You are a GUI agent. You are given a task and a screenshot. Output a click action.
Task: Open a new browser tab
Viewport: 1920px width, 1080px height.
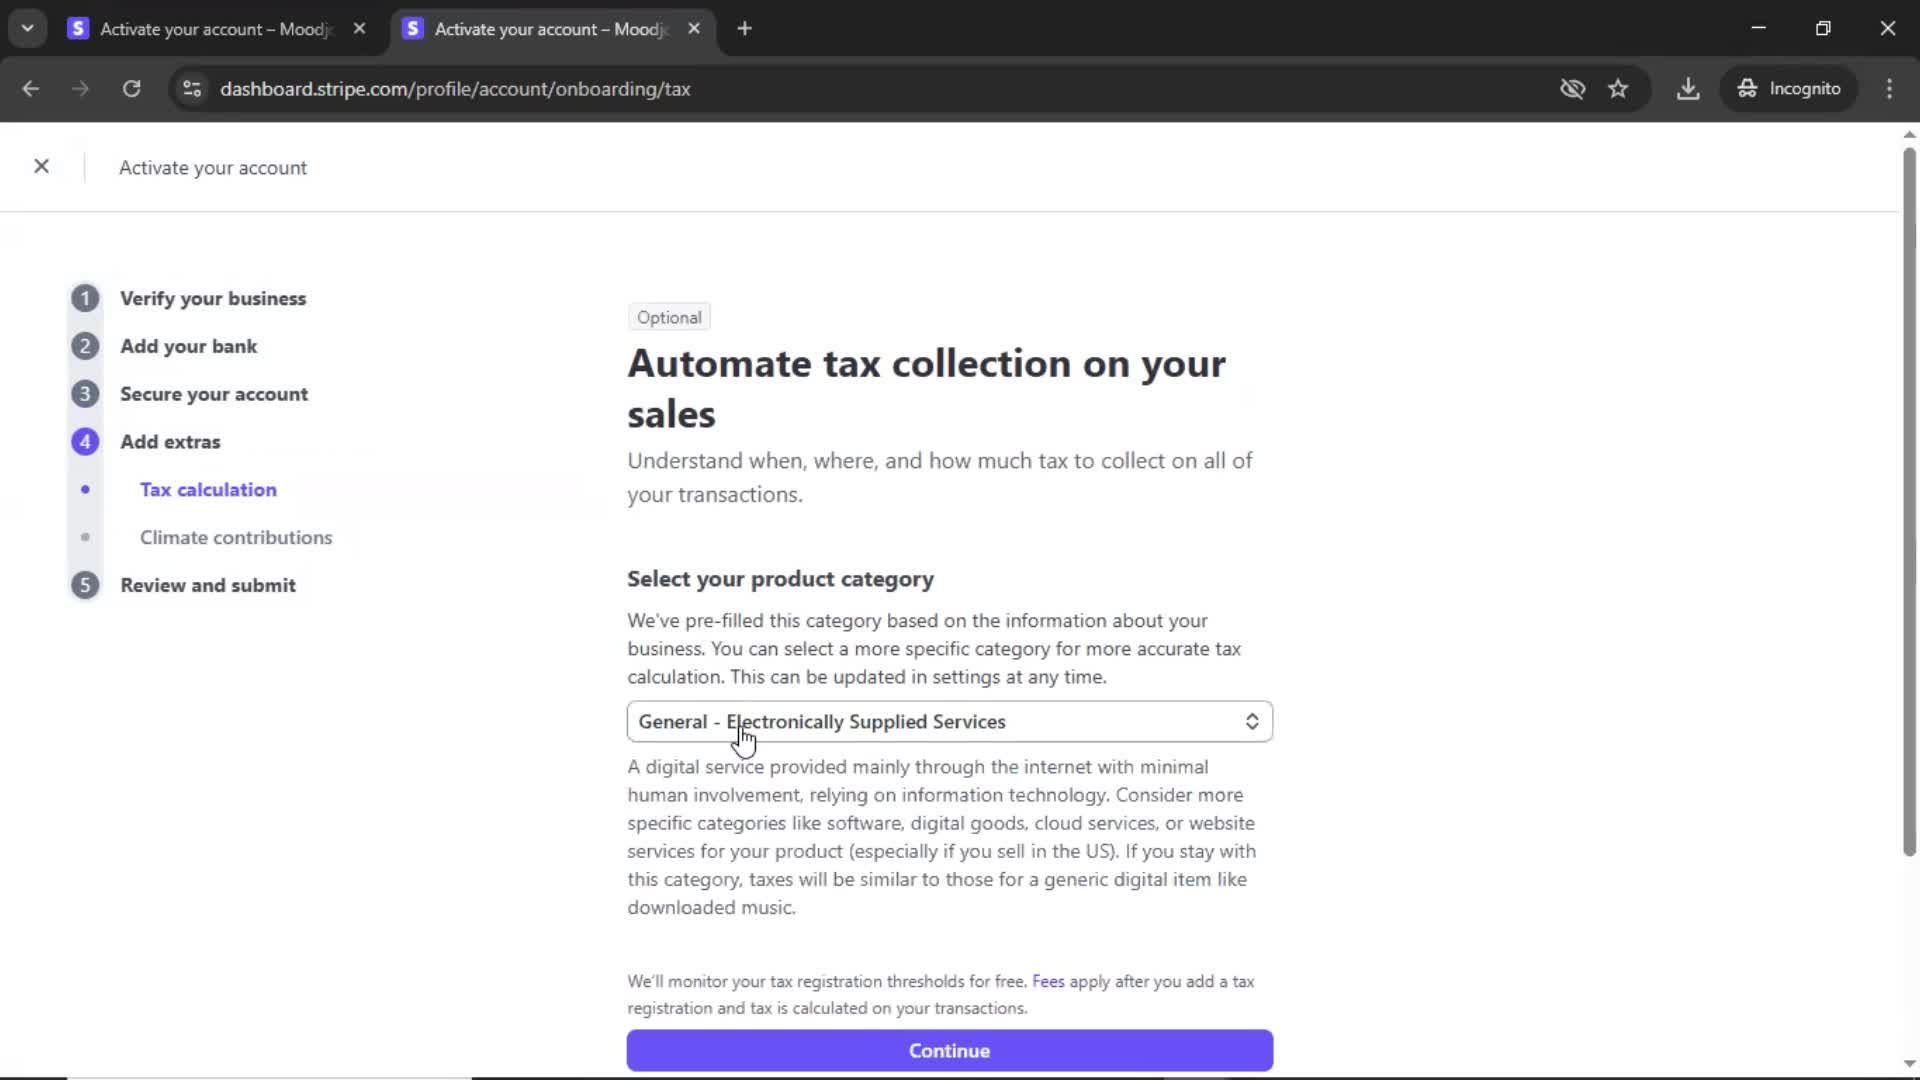click(744, 29)
